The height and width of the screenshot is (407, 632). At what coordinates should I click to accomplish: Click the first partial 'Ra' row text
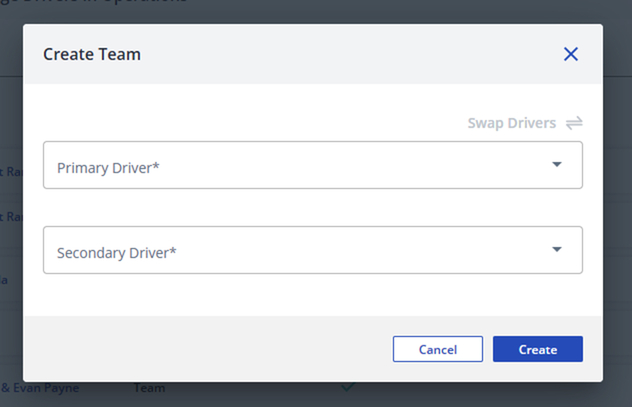point(11,172)
